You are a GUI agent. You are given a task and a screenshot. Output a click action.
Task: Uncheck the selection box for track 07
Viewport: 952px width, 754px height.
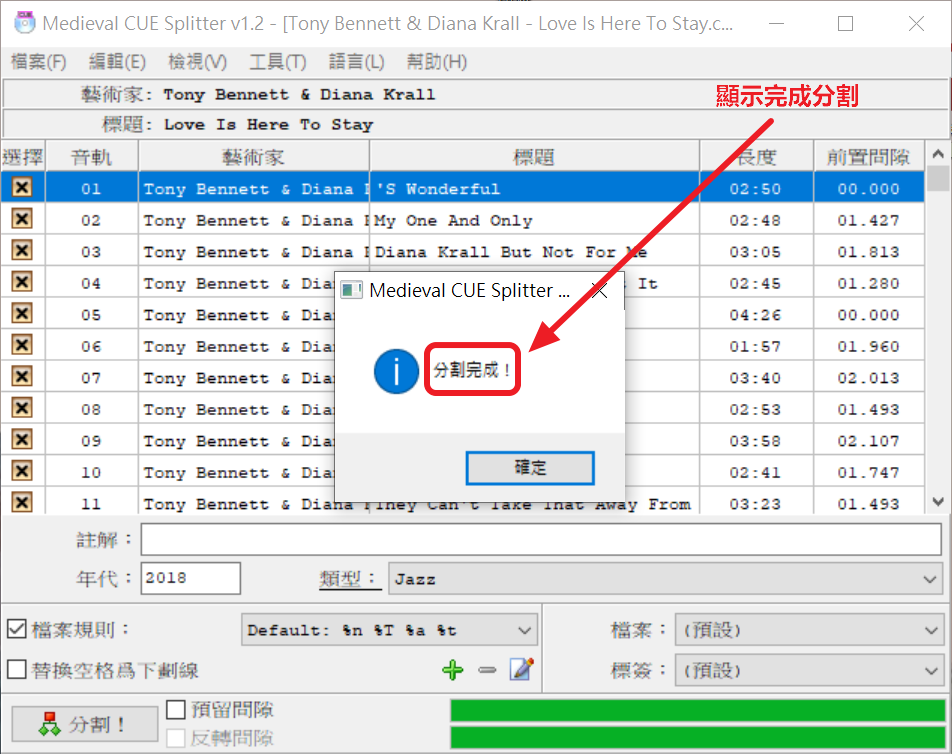22,376
